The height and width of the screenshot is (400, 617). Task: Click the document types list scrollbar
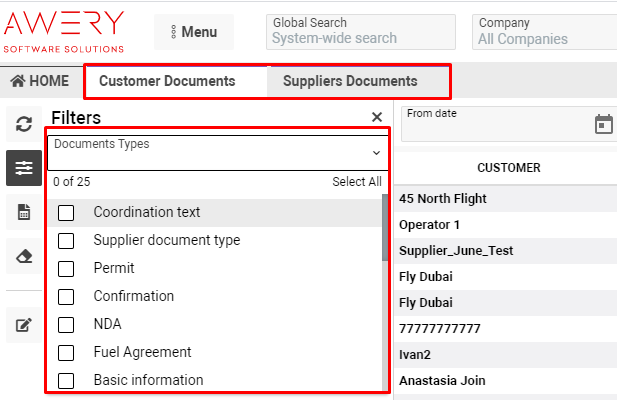pos(386,230)
